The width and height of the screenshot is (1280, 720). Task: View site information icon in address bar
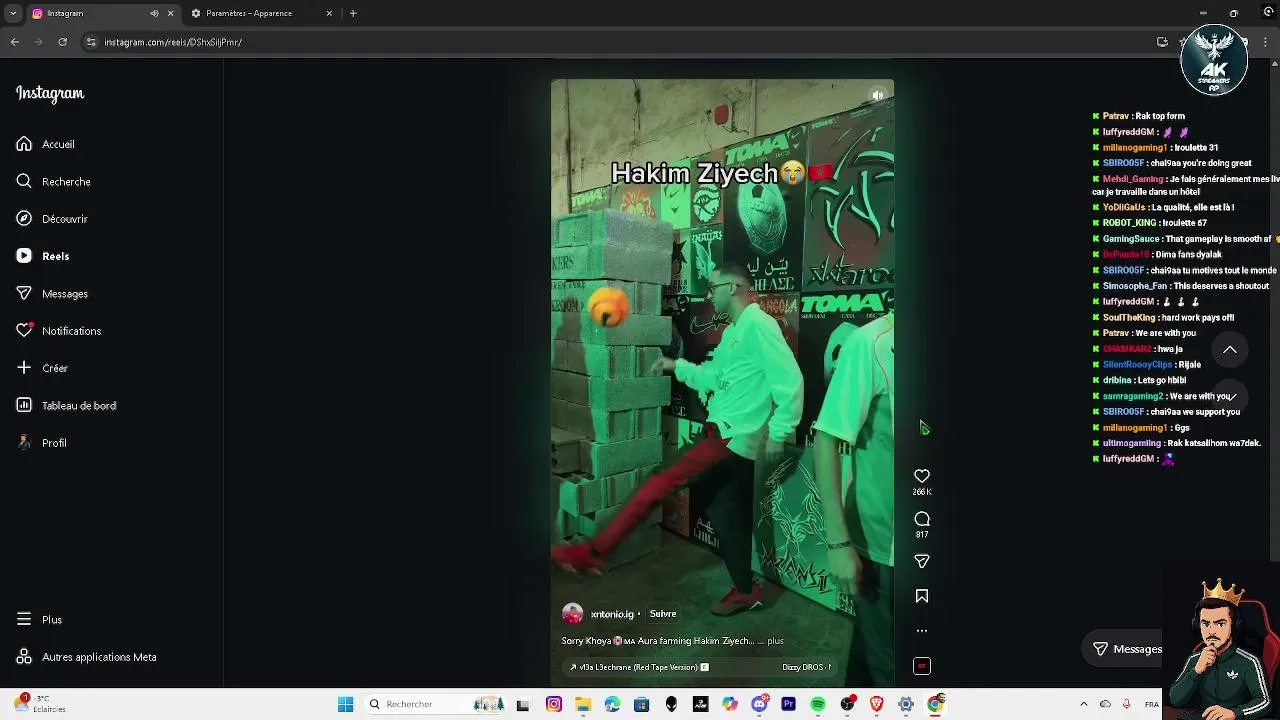click(x=91, y=42)
